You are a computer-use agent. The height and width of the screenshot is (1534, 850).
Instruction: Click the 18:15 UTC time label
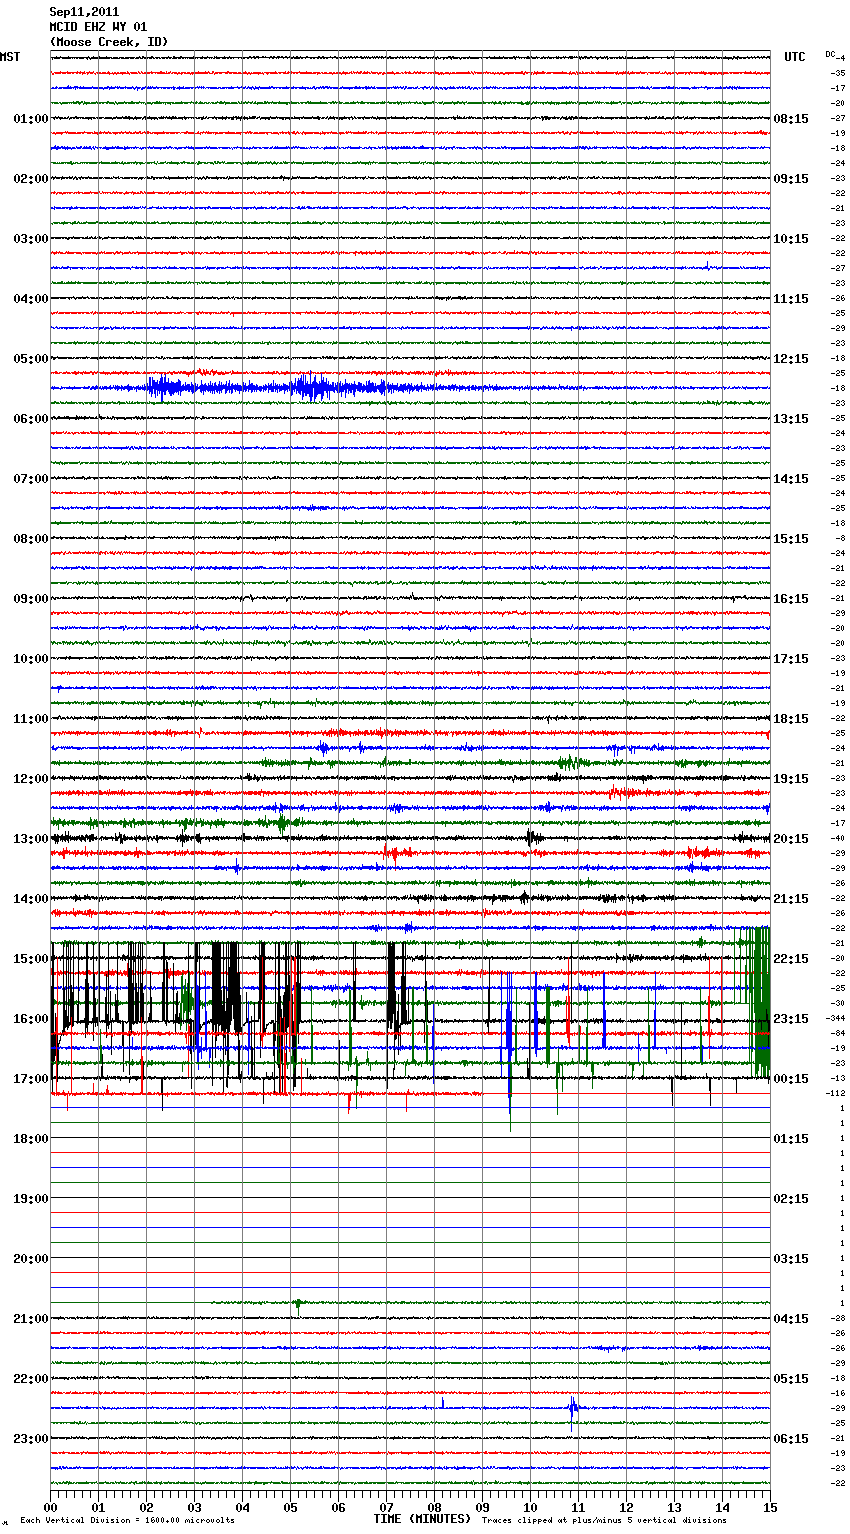(791, 719)
